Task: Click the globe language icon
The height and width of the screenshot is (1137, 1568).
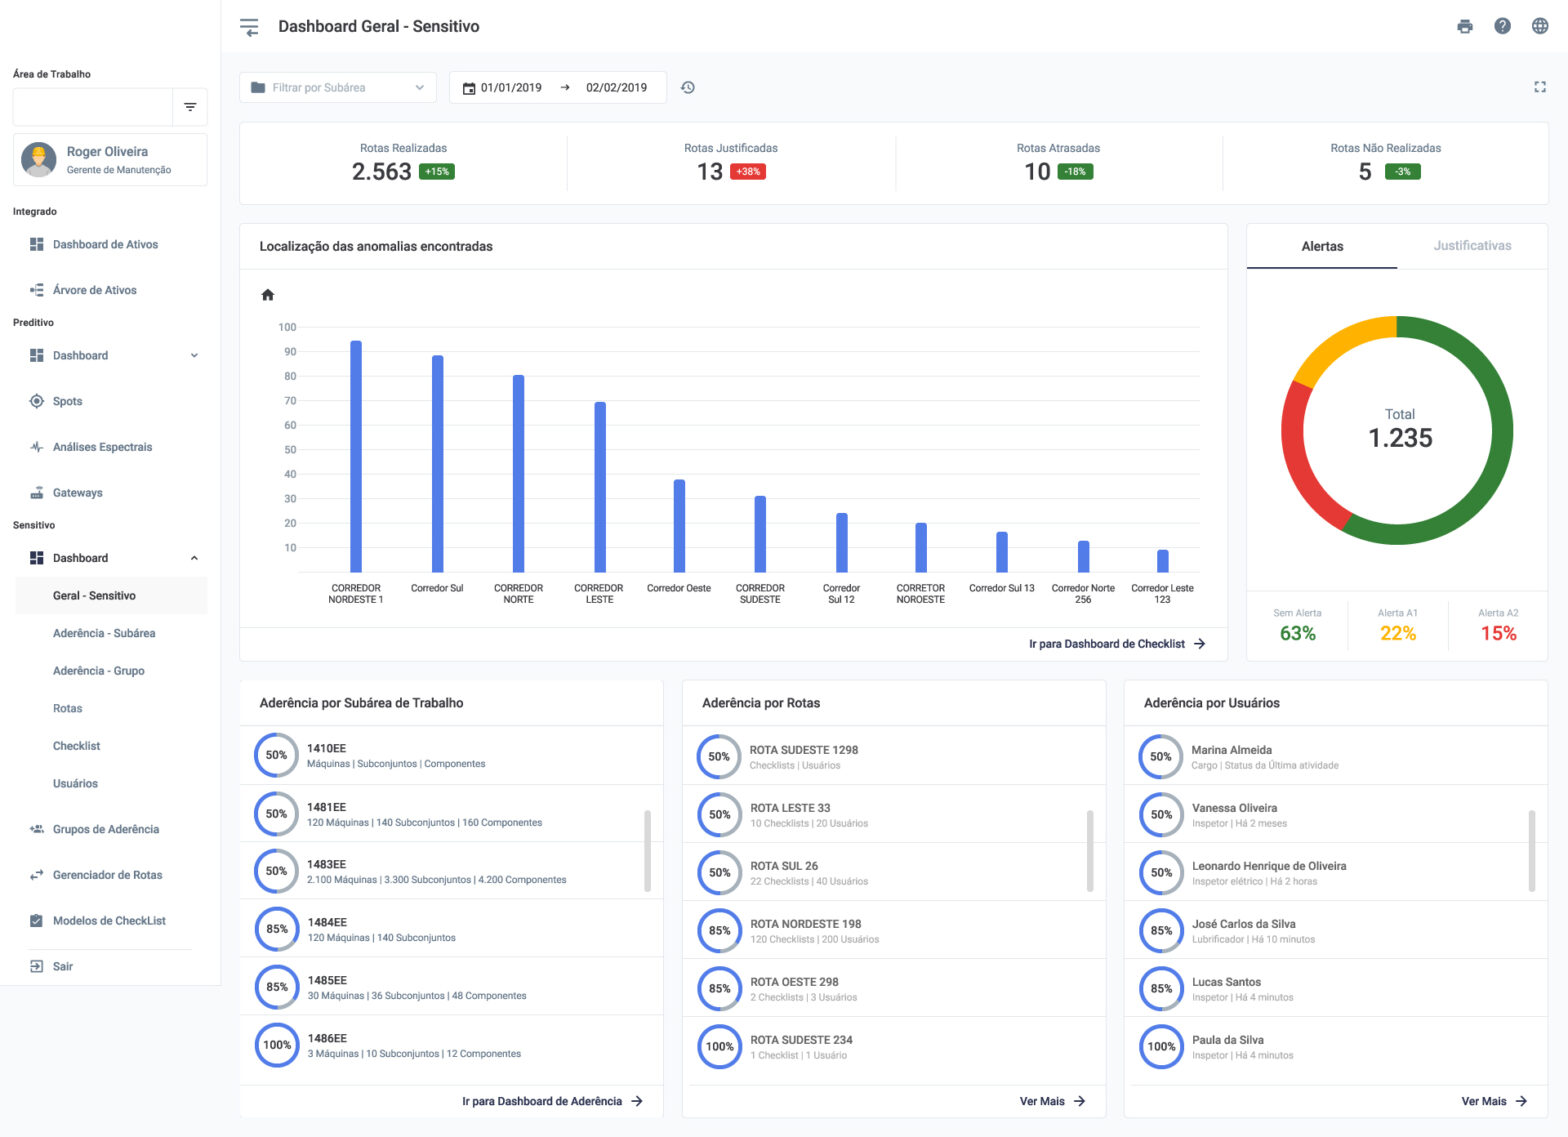Action: click(1540, 27)
